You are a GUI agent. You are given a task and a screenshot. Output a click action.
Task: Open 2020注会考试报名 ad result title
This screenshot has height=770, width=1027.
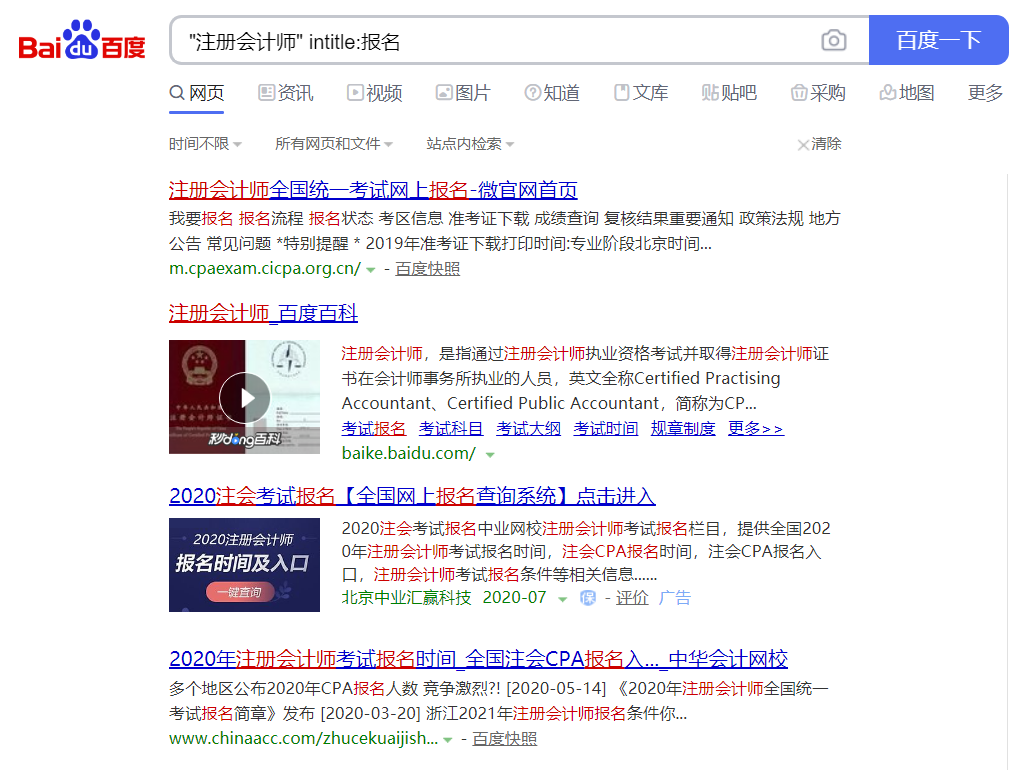[412, 496]
